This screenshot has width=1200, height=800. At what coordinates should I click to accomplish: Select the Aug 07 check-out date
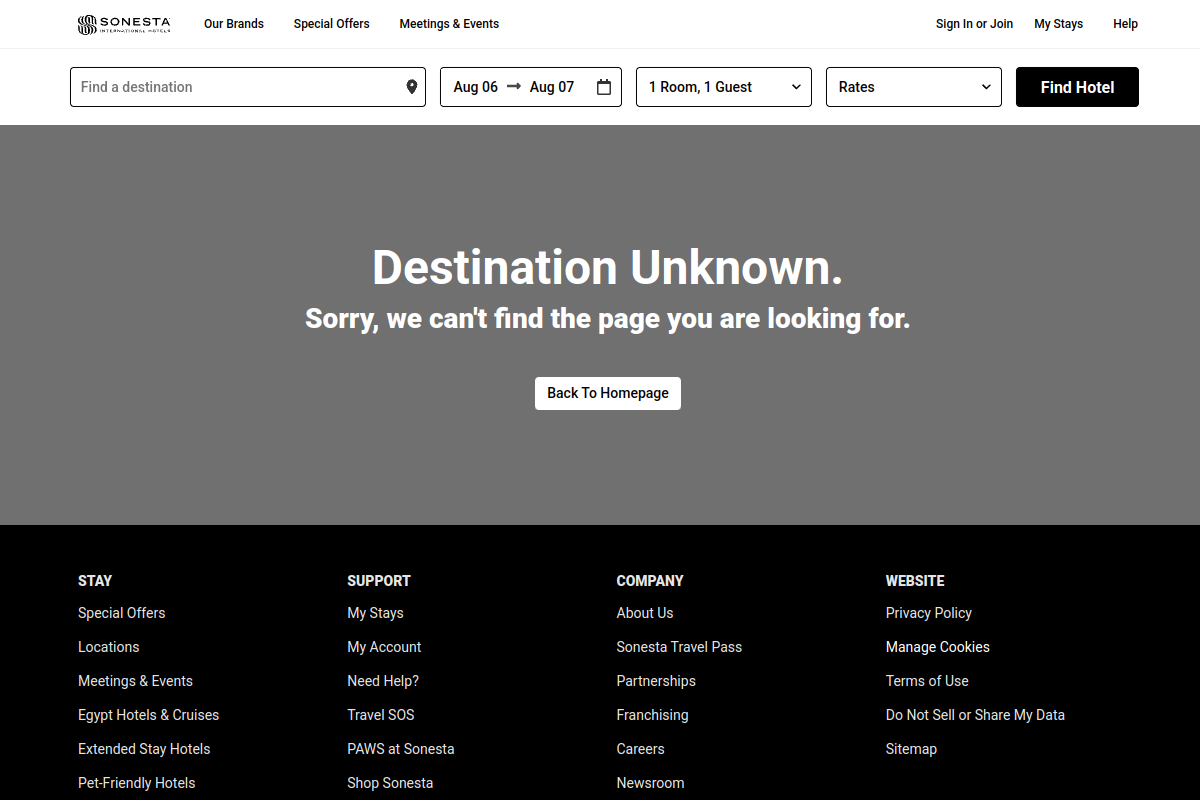(552, 87)
